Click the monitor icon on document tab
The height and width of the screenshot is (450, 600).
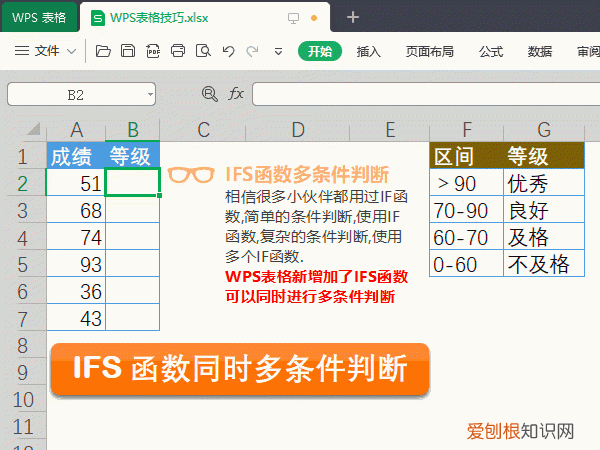[293, 18]
